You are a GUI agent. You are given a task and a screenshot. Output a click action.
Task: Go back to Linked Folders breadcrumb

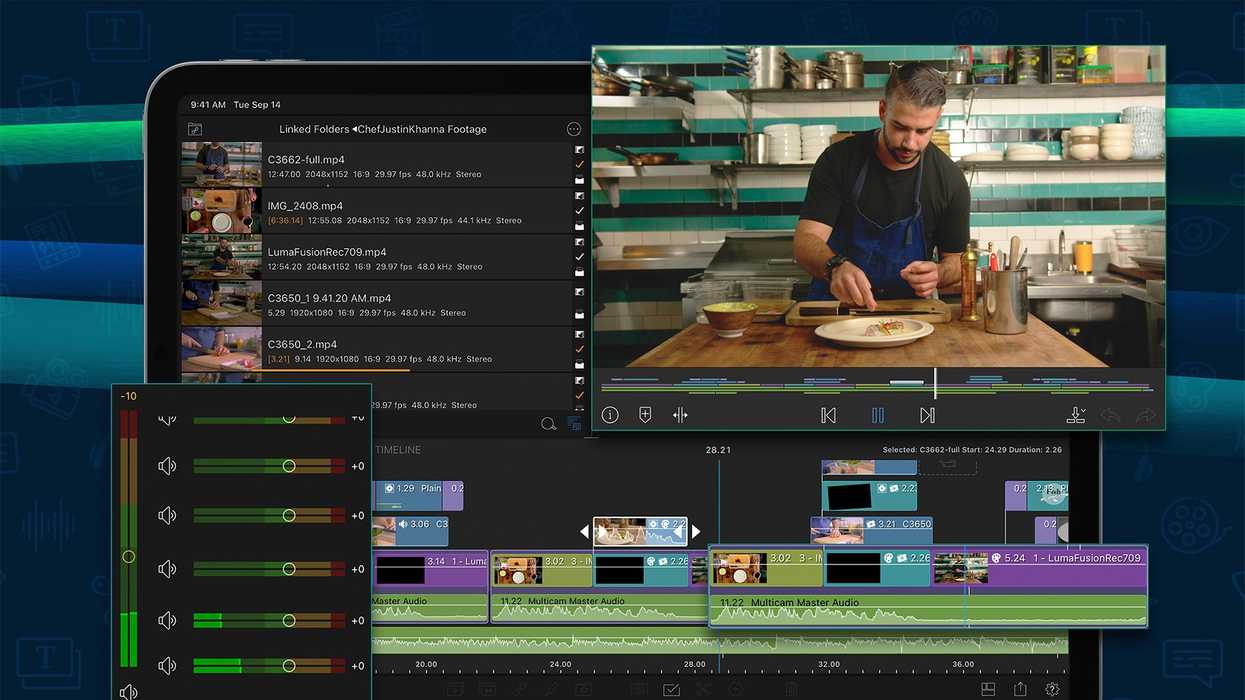[x=314, y=129]
